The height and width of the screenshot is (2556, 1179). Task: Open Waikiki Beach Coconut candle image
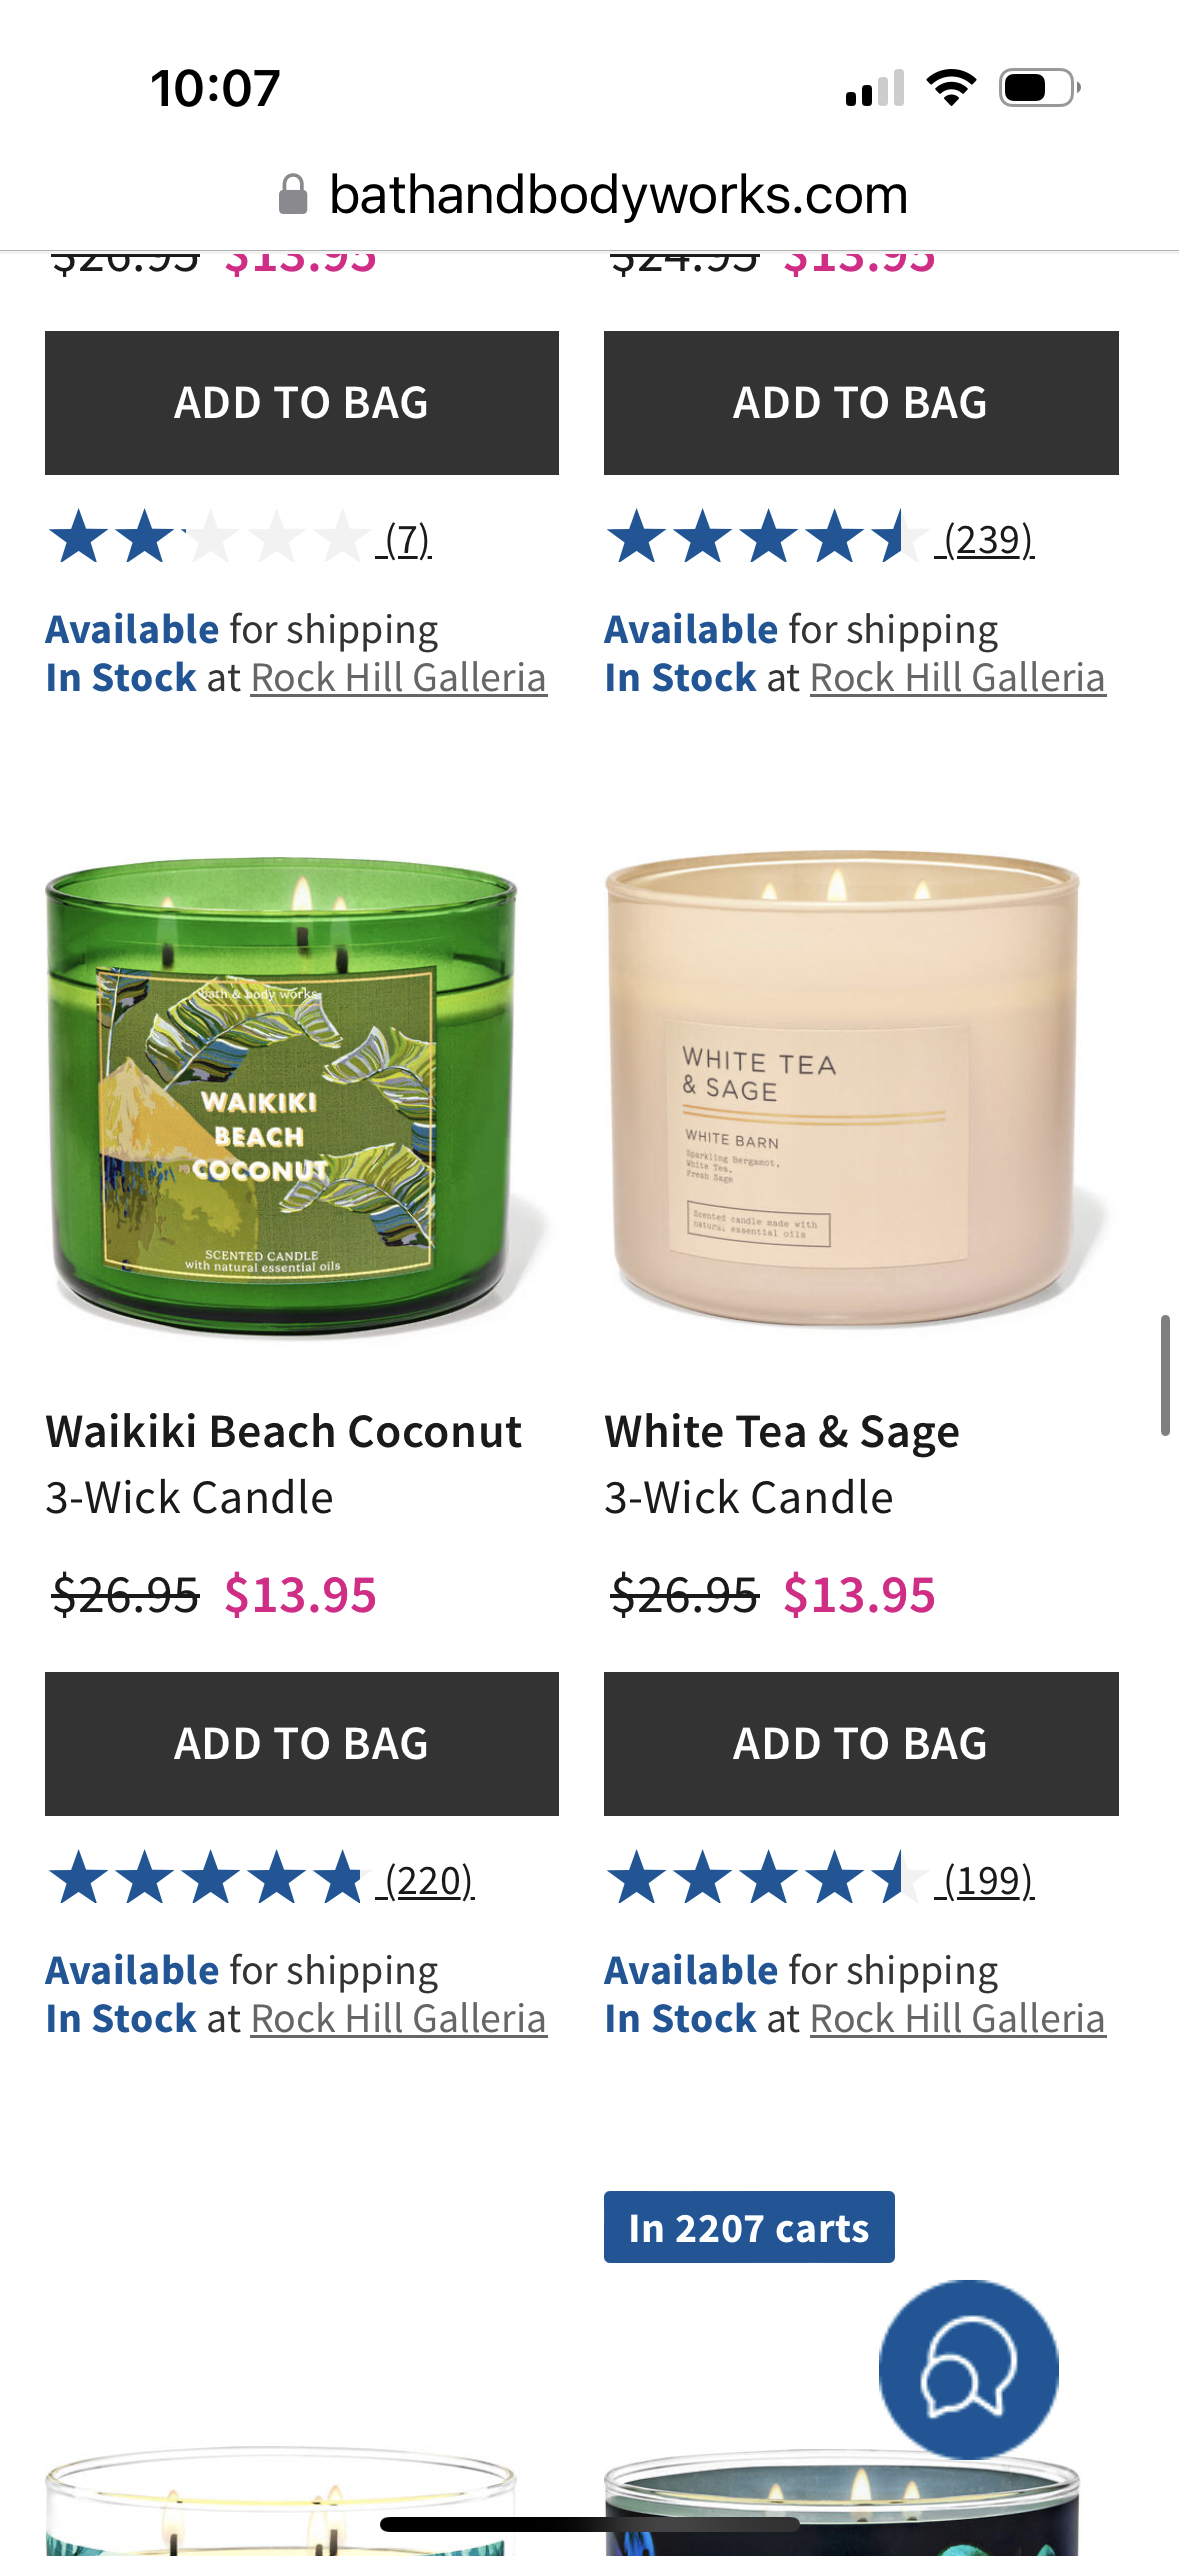(x=290, y=1095)
